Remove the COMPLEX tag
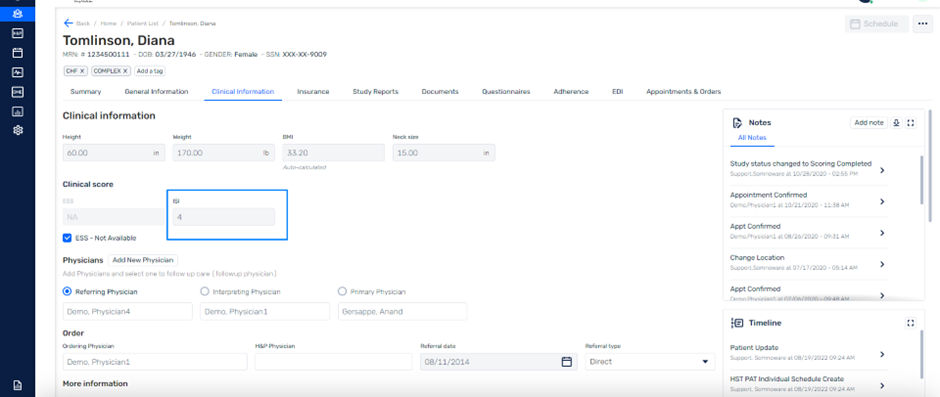Viewport: 940px width, 397px height. (125, 71)
